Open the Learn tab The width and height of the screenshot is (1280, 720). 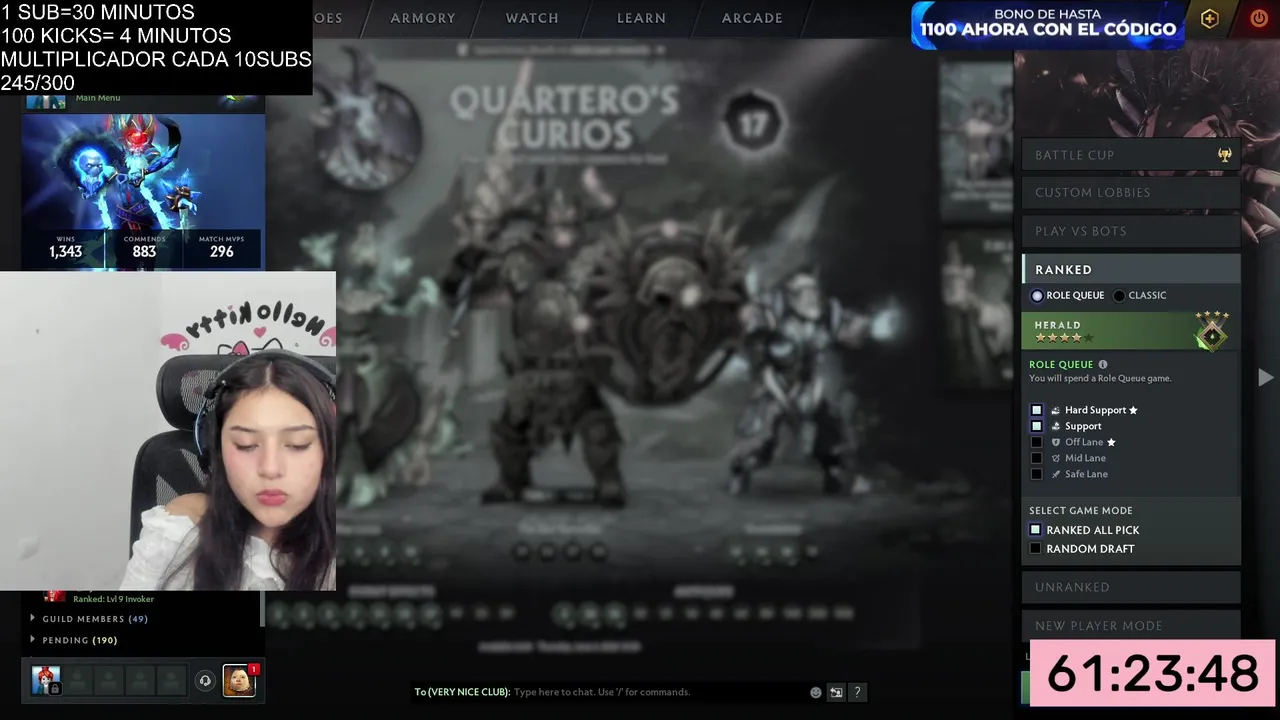point(641,18)
